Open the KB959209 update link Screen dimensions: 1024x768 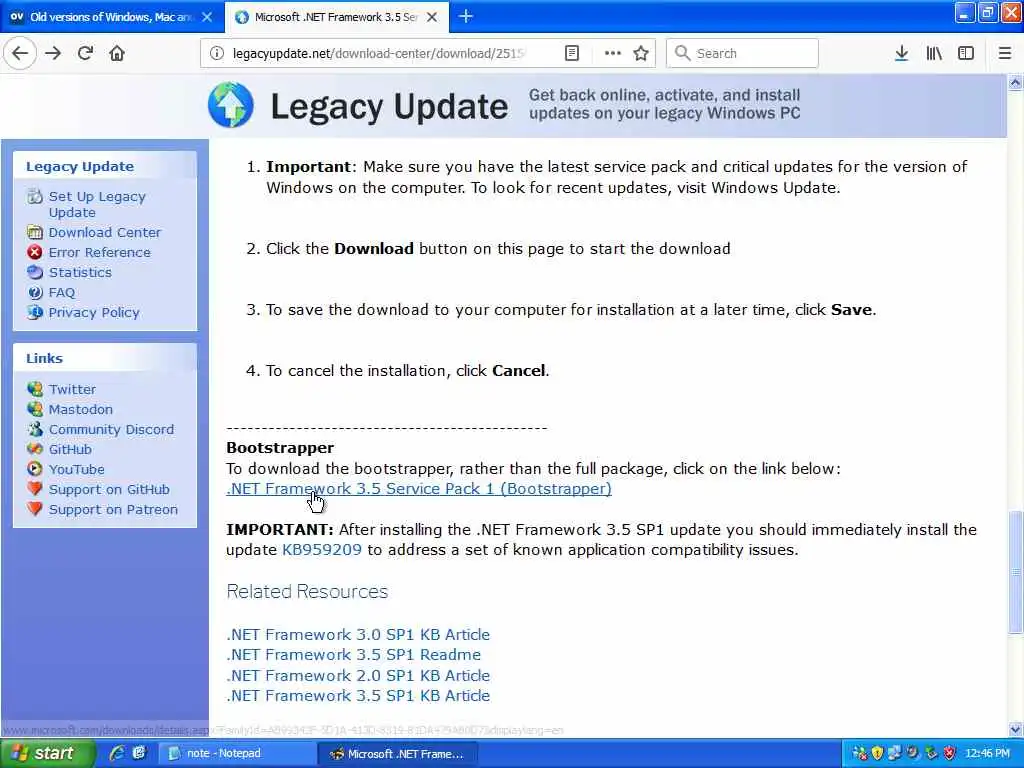tap(321, 550)
